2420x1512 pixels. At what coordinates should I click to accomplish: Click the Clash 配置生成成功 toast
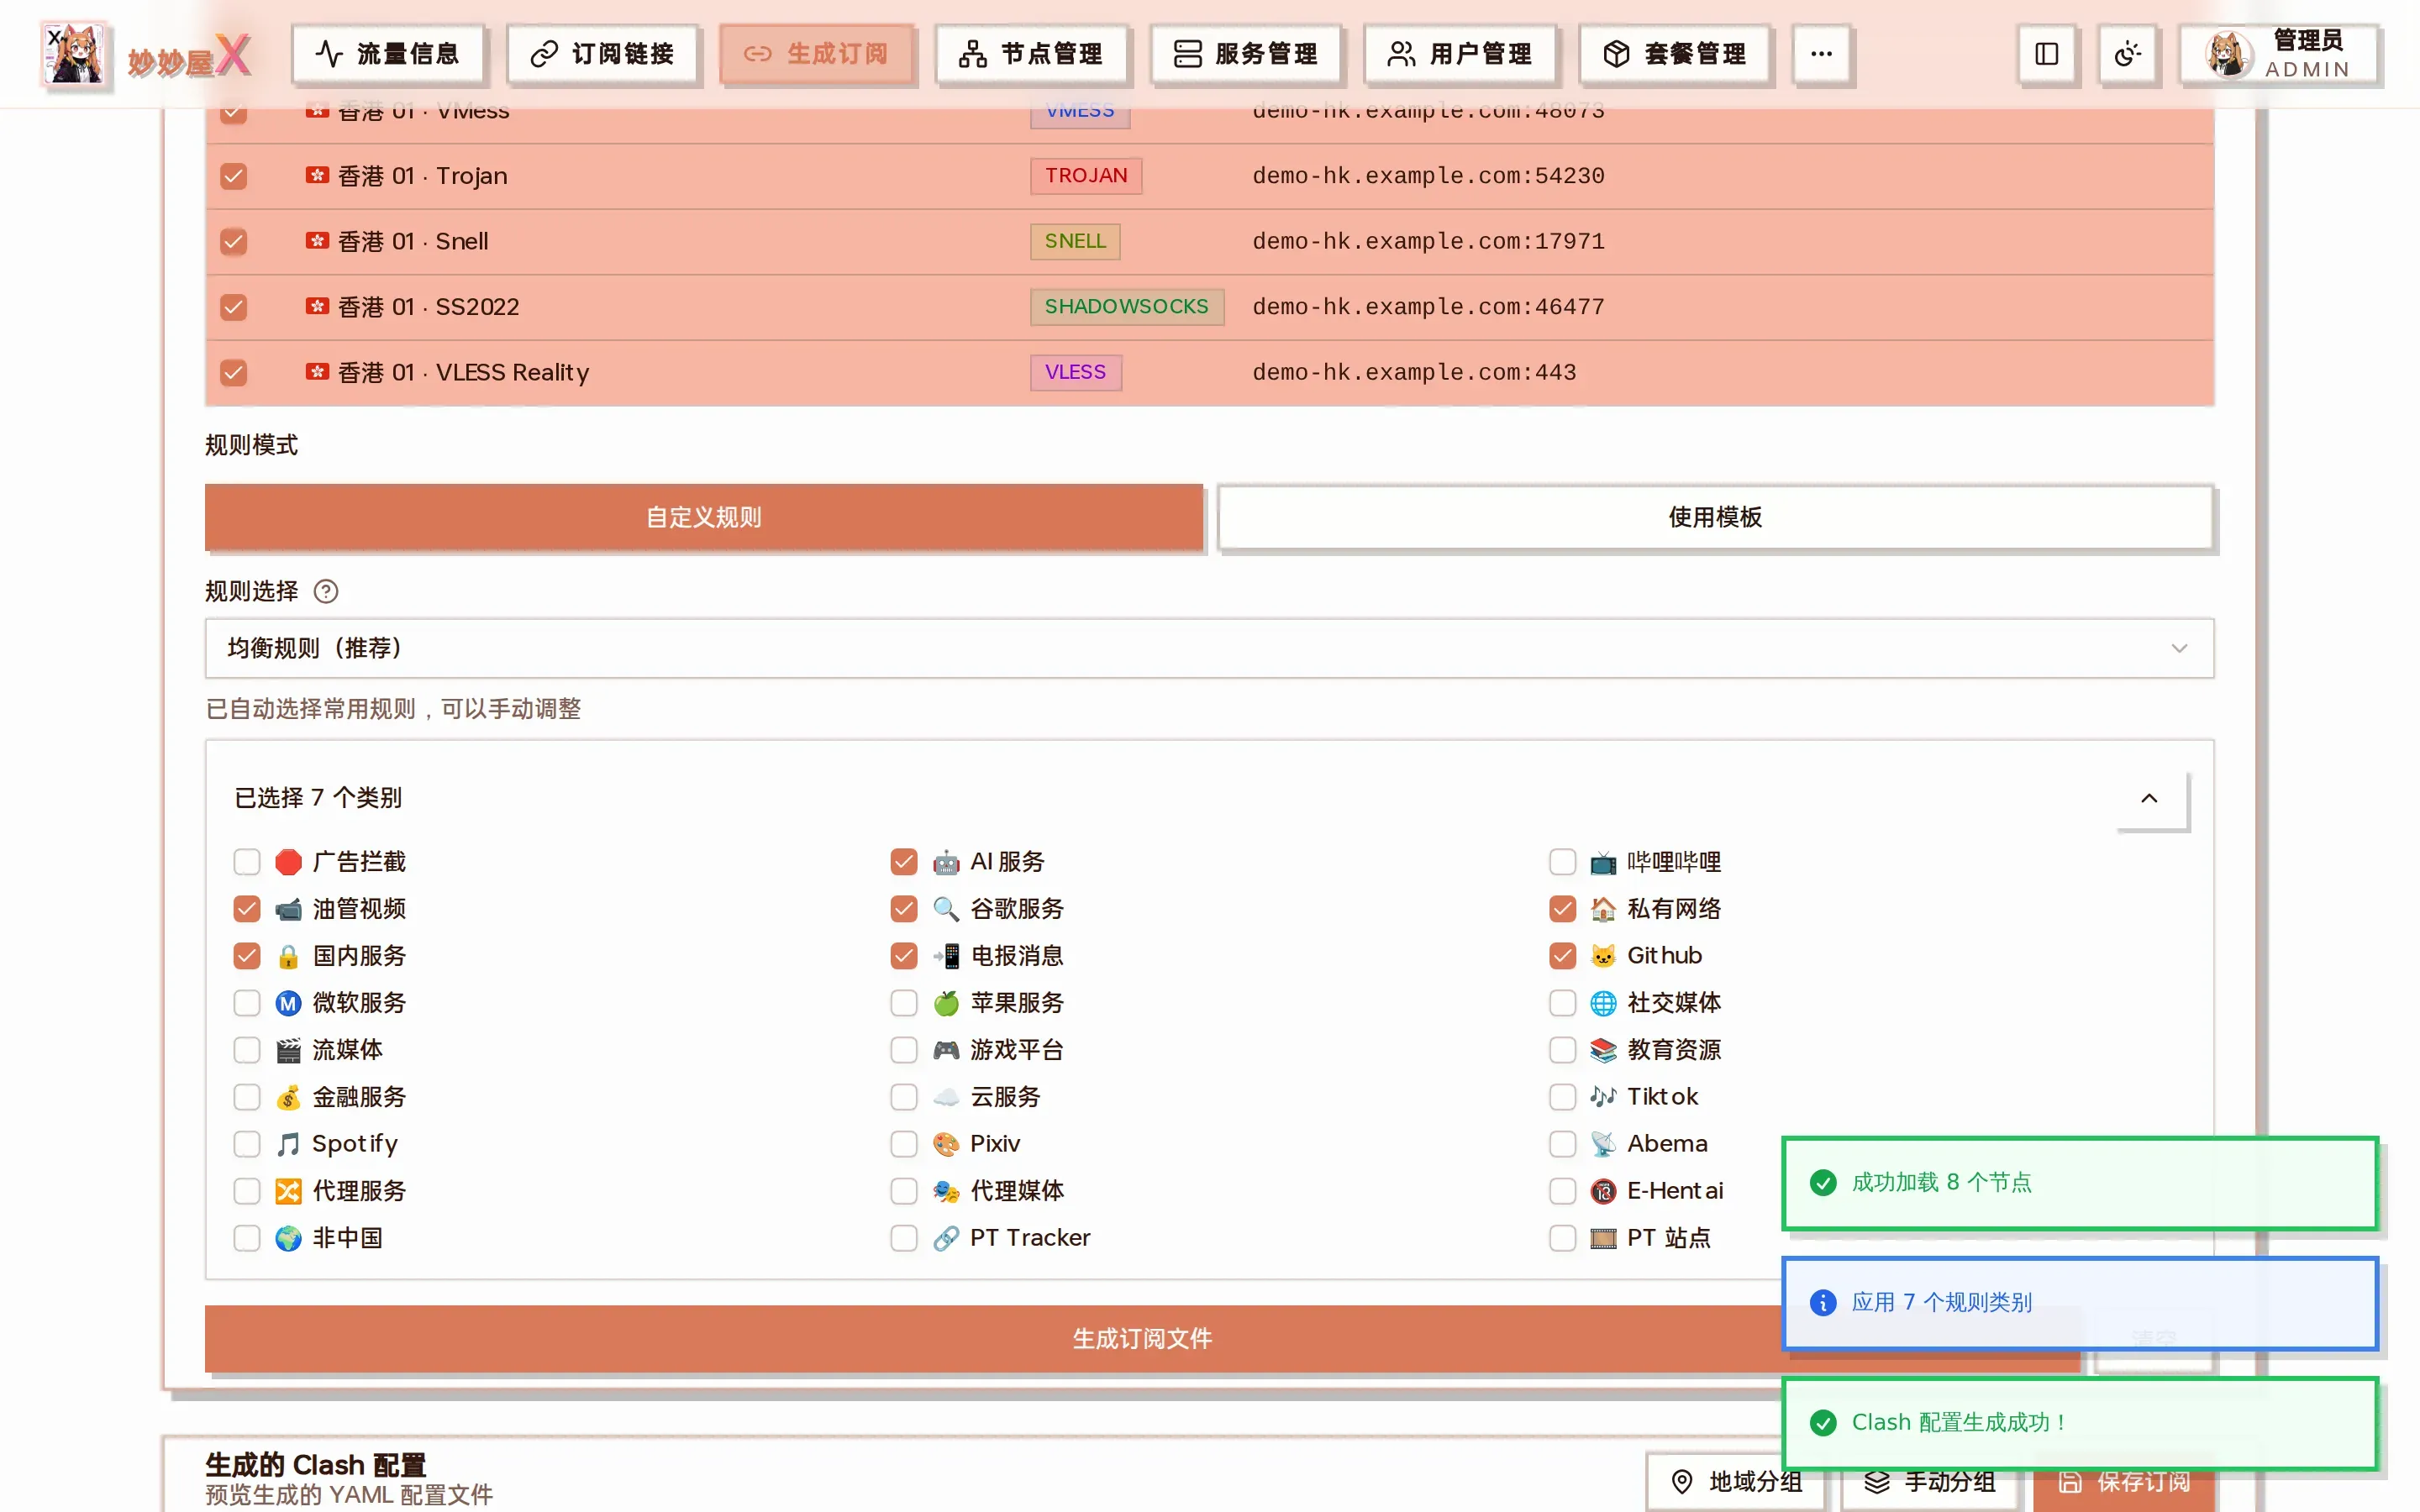coord(2079,1423)
